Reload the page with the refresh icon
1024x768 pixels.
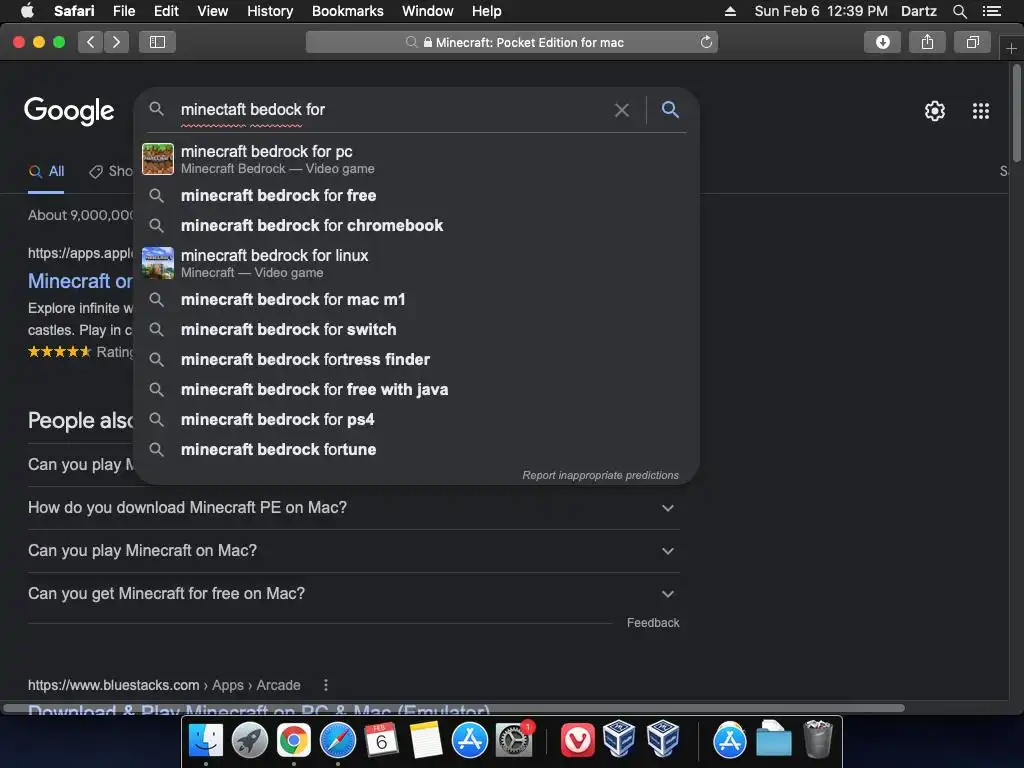[706, 42]
